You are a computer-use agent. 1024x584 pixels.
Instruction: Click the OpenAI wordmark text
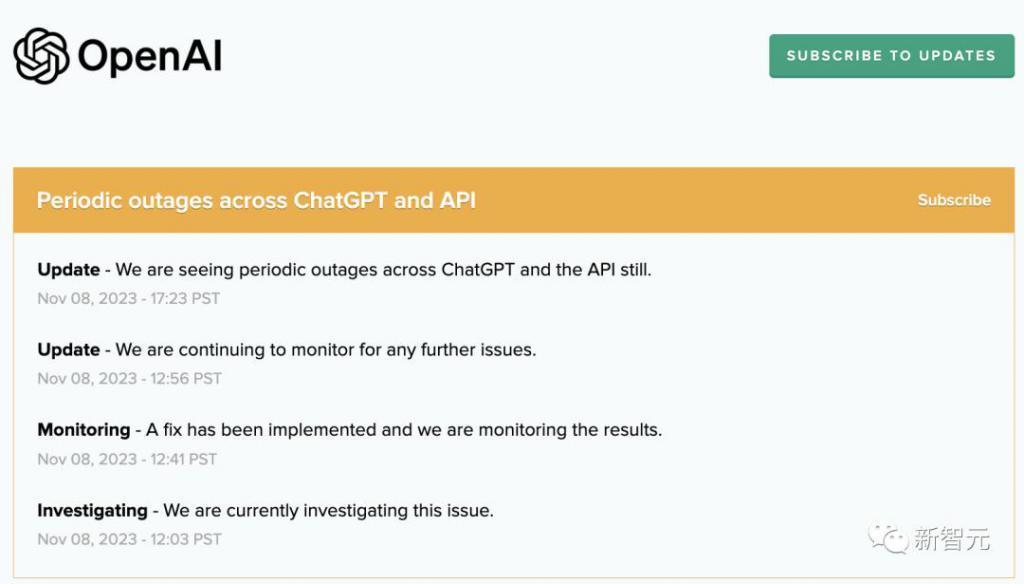coord(150,57)
